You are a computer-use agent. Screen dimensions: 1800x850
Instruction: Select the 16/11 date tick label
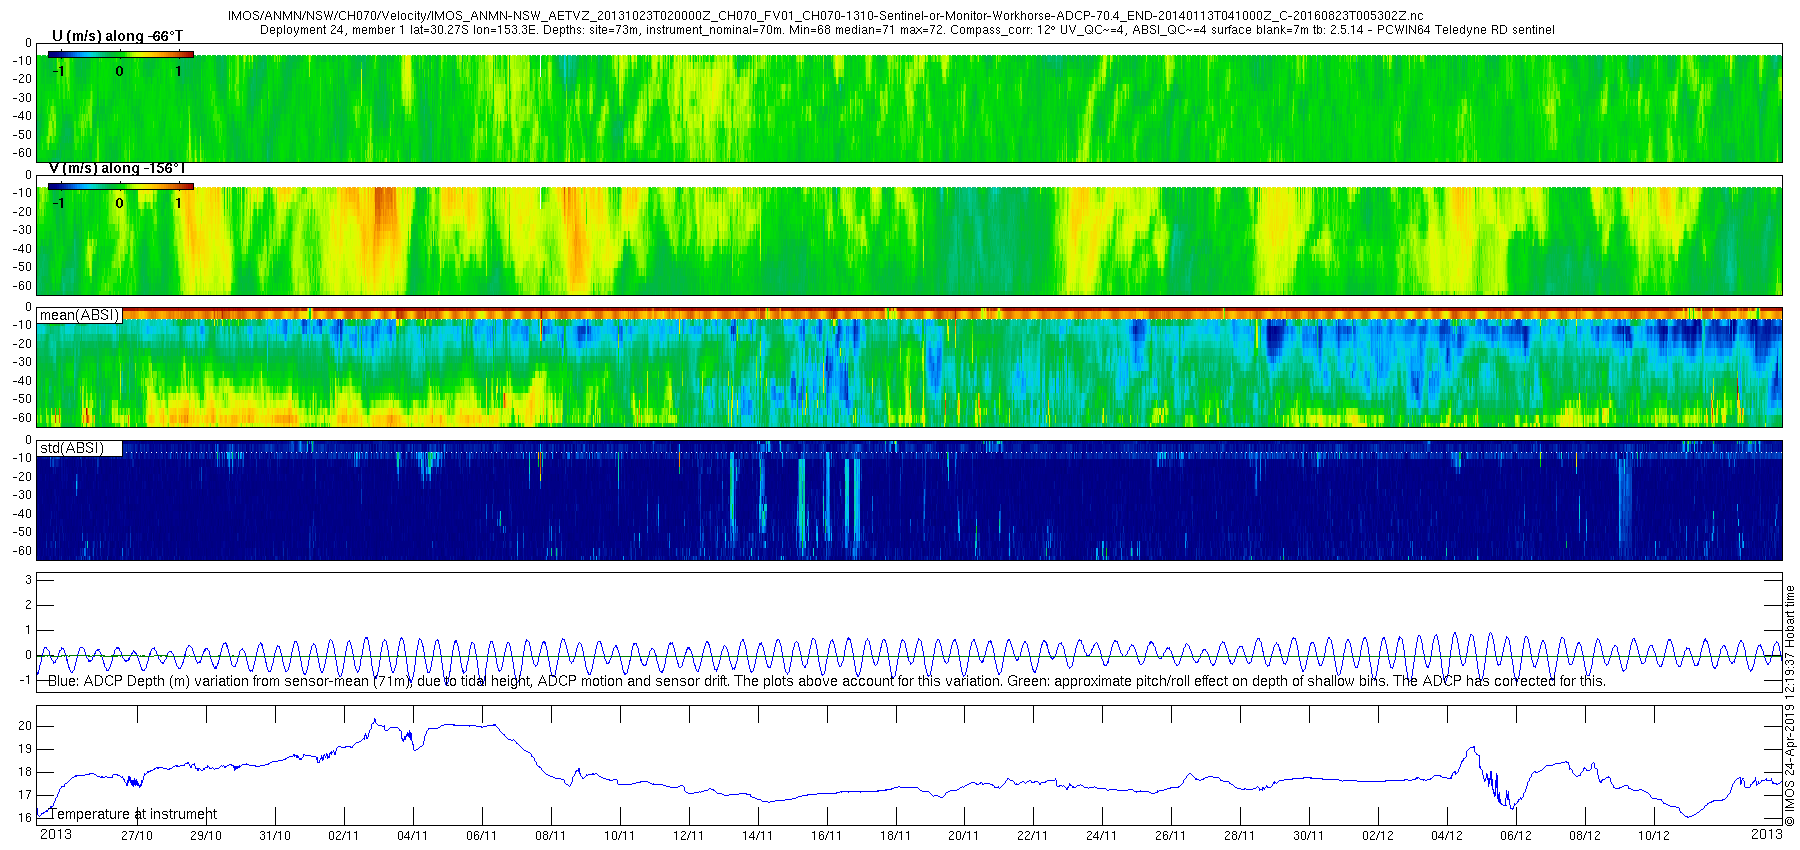826,836
